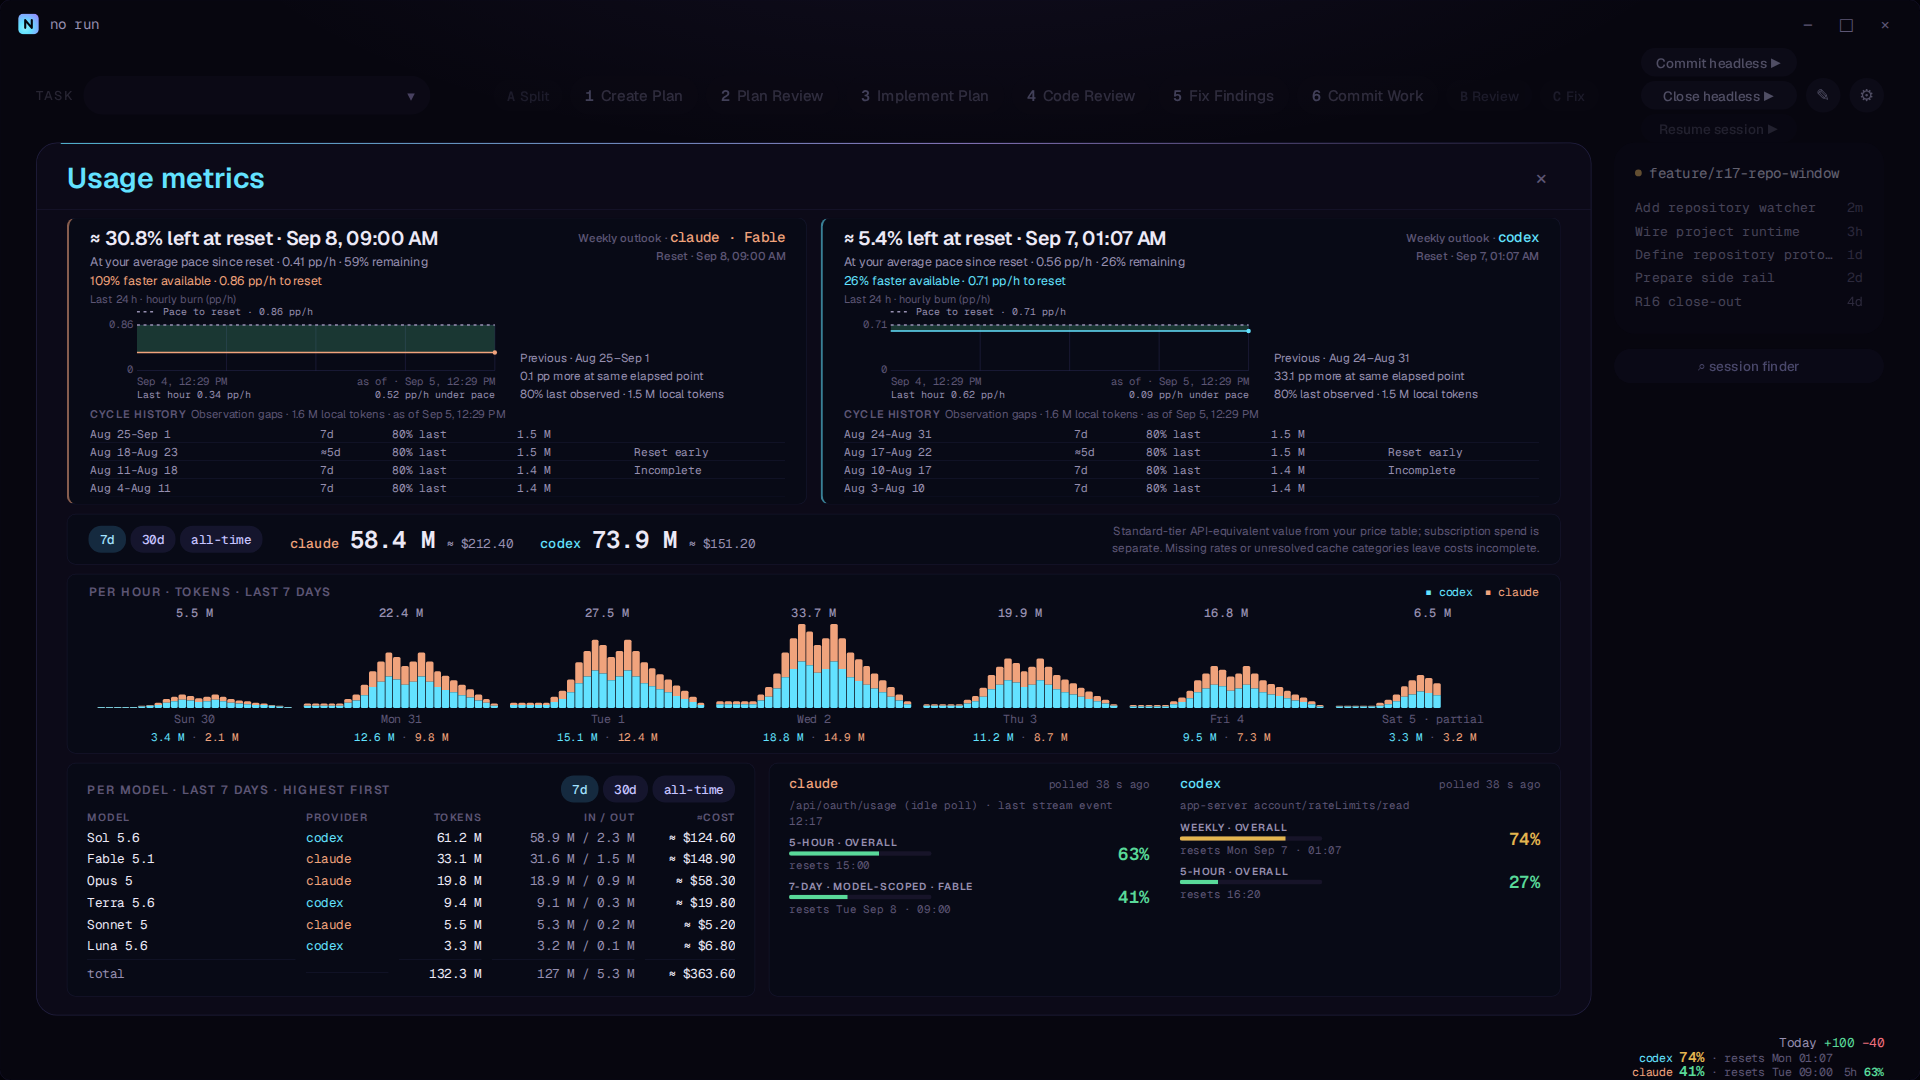
Task: Select all-time in the Per Model table
Action: [693, 790]
